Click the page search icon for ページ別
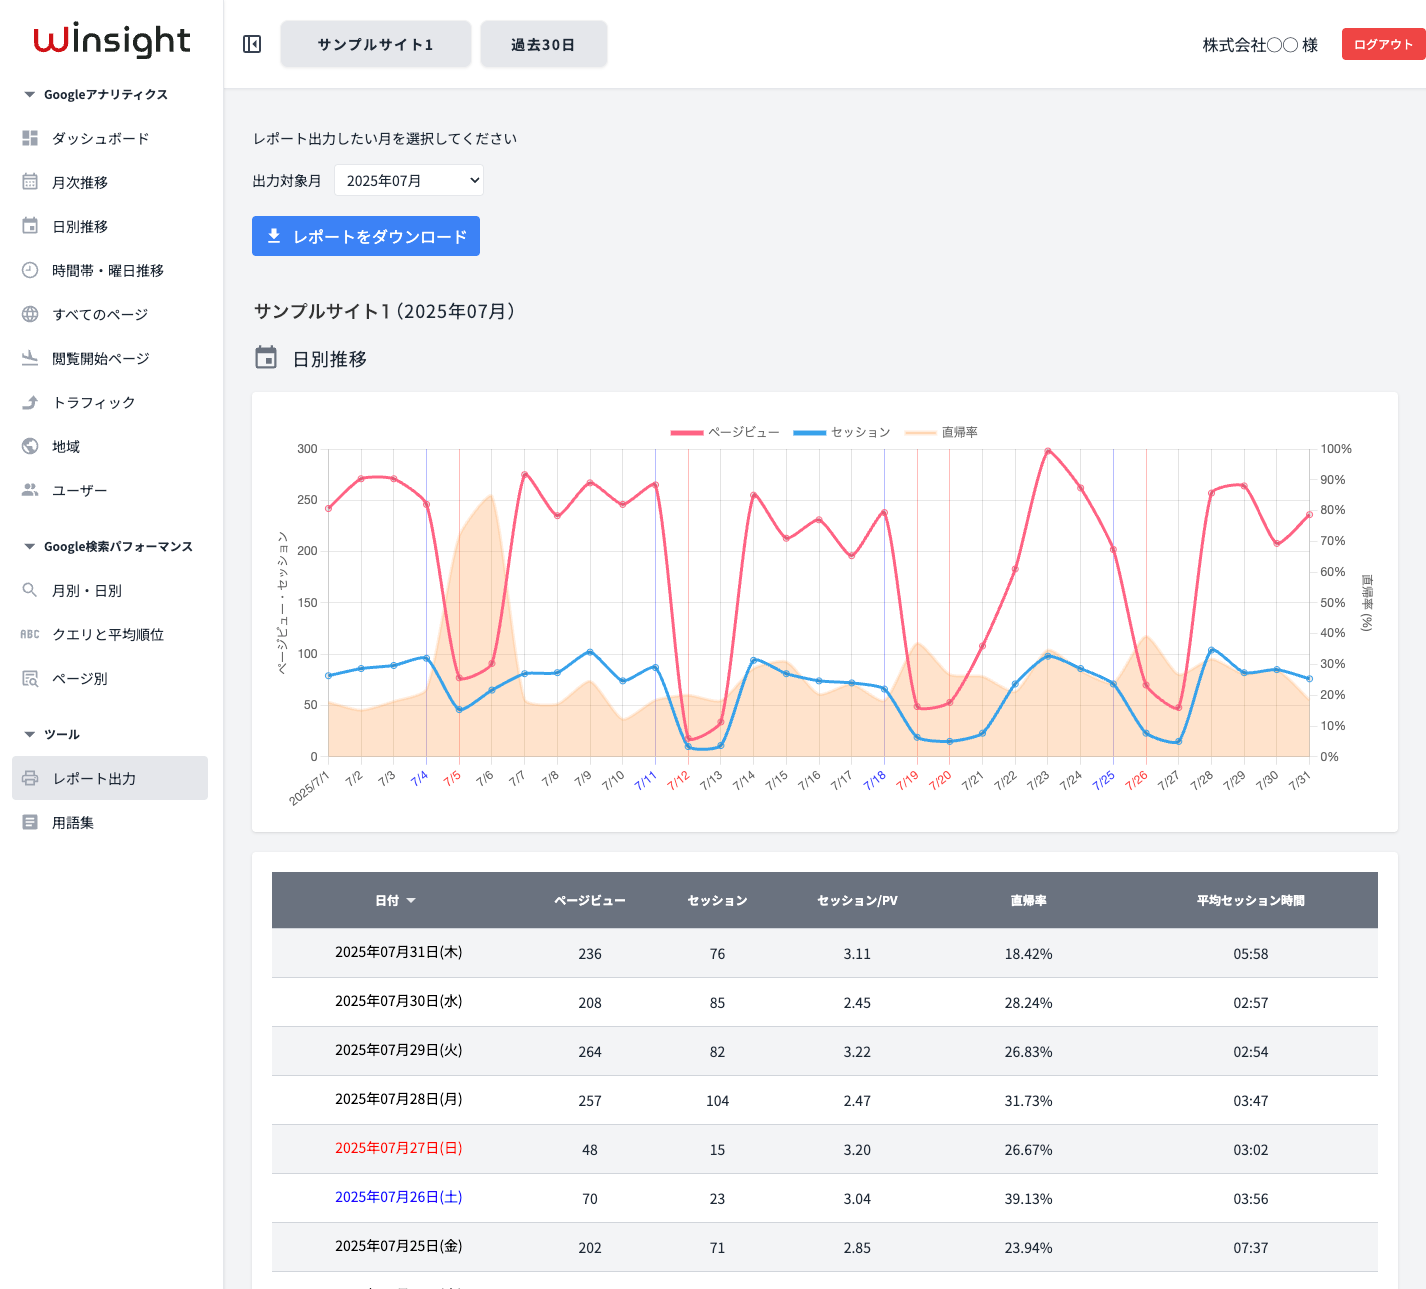1426x1289 pixels. [30, 678]
